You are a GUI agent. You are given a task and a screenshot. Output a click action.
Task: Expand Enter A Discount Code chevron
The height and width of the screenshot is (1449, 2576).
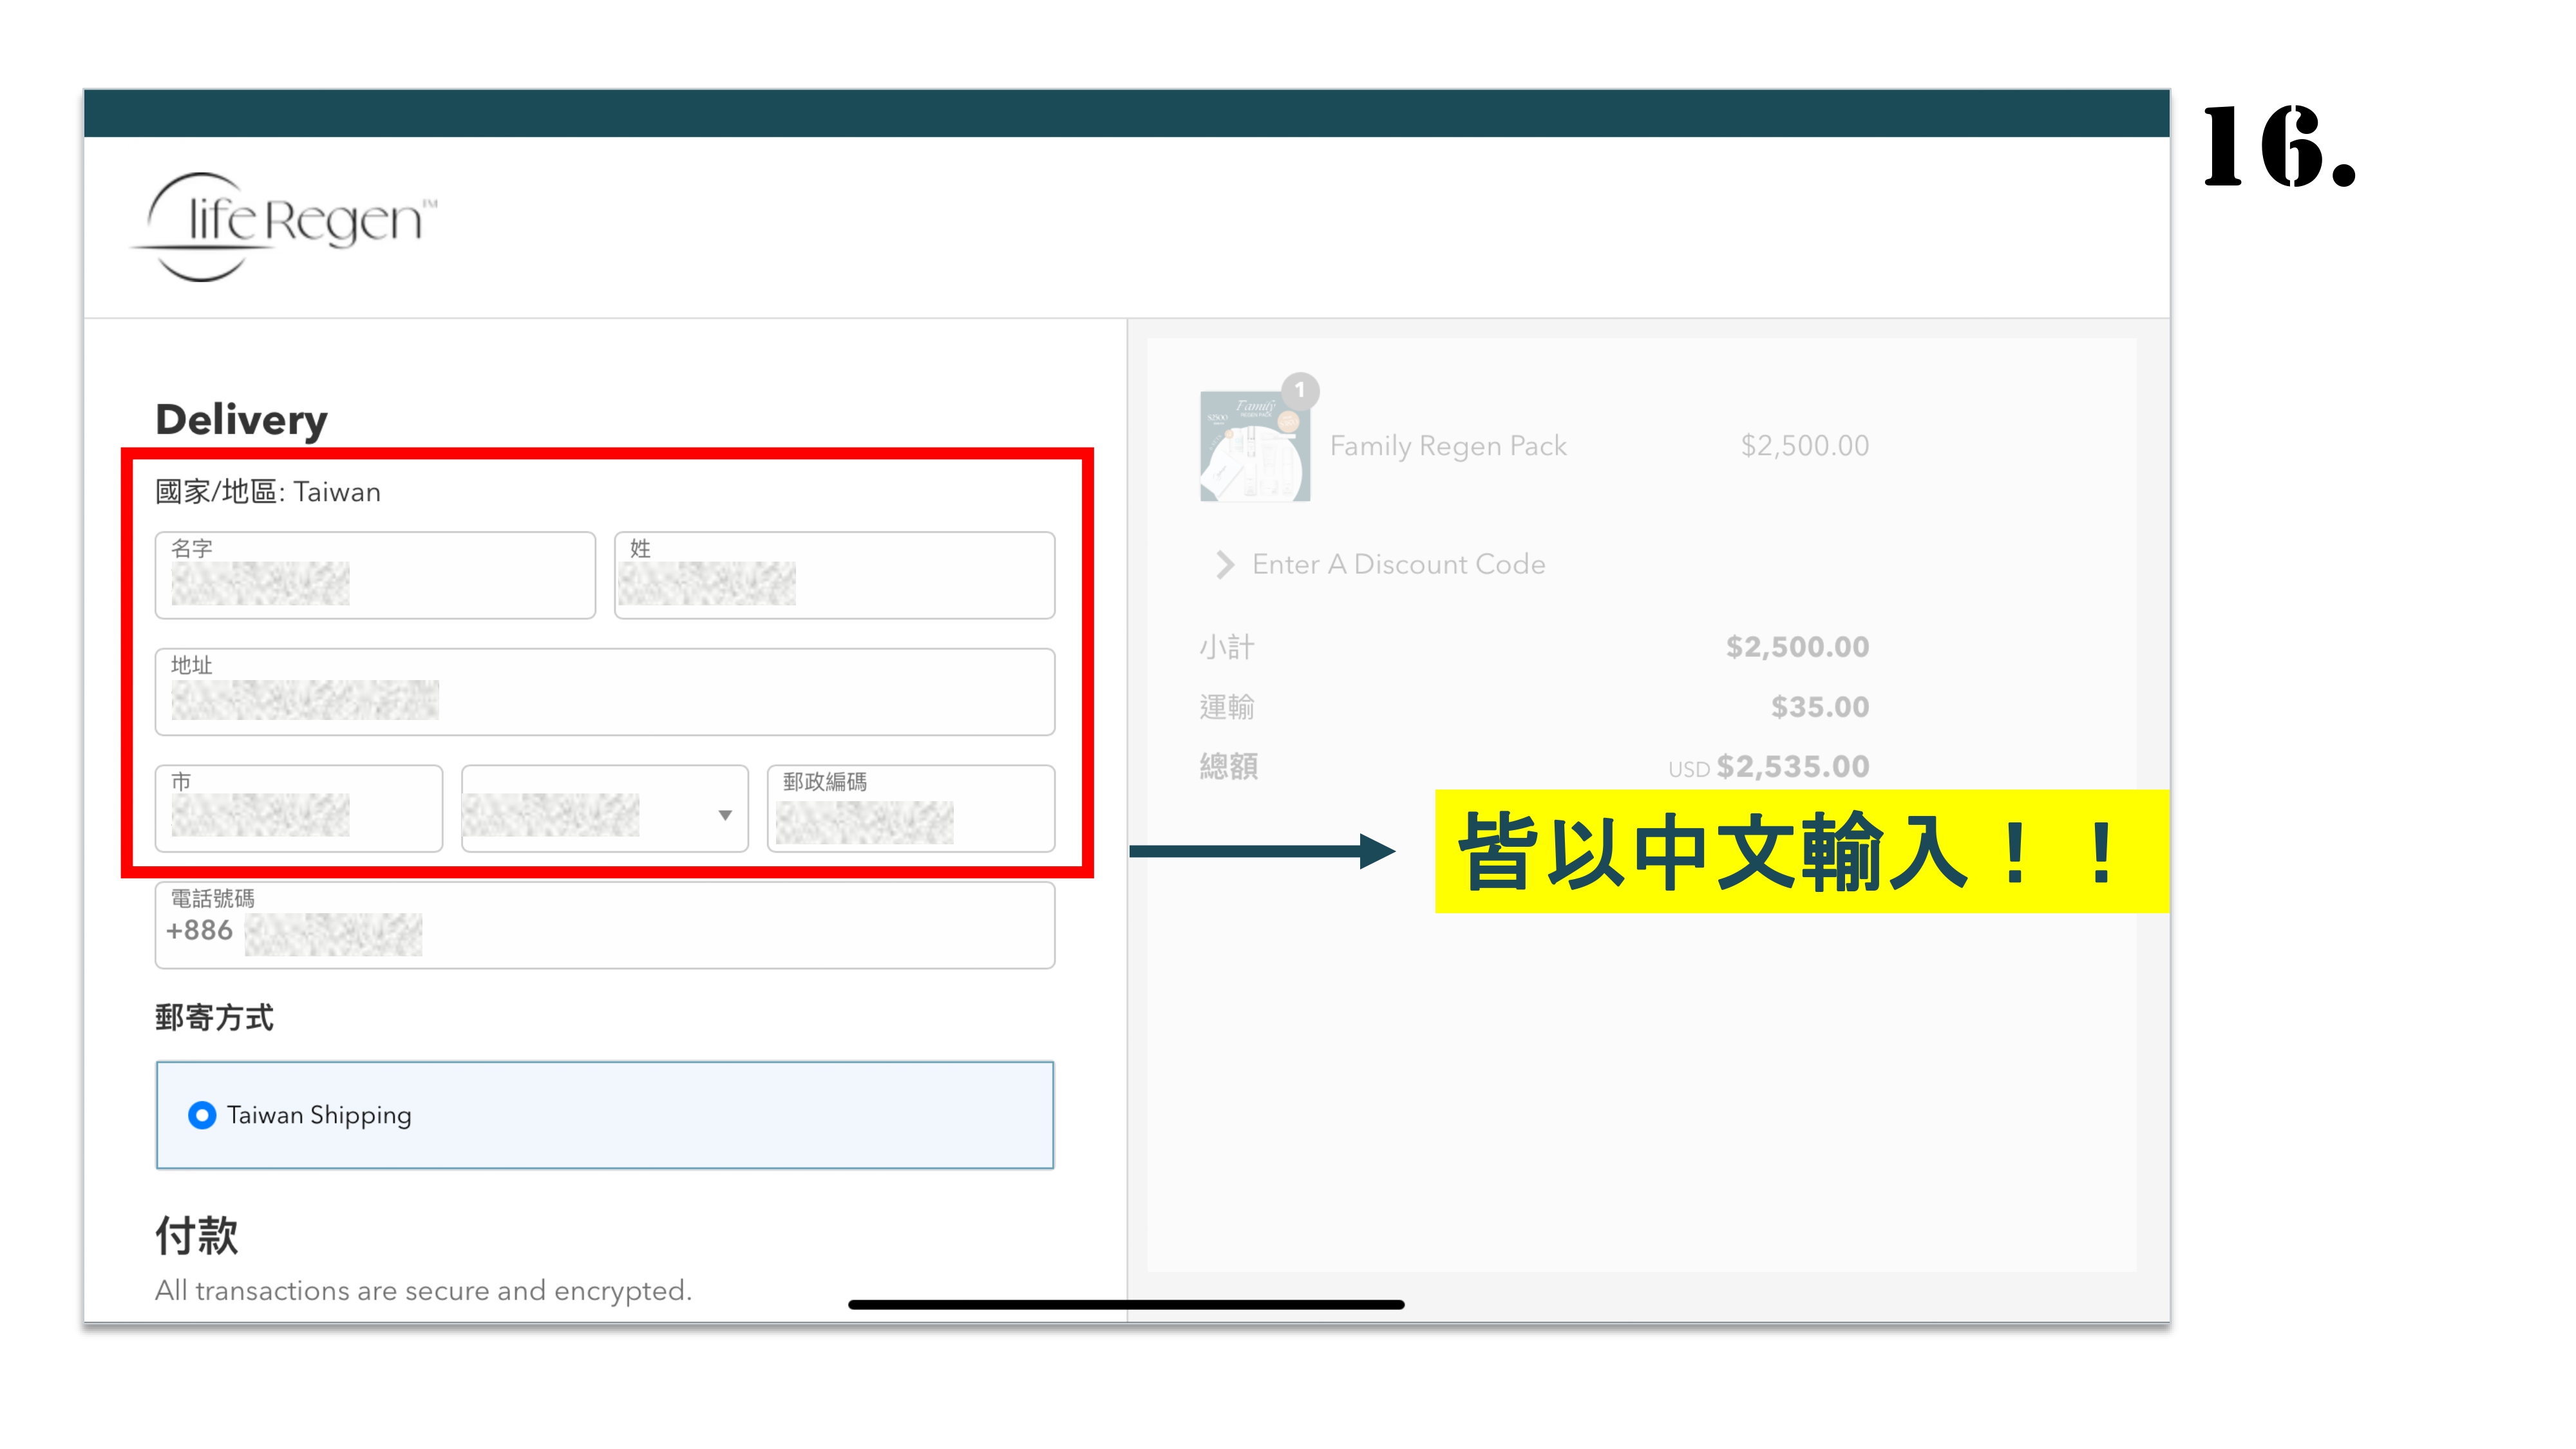coord(1225,565)
